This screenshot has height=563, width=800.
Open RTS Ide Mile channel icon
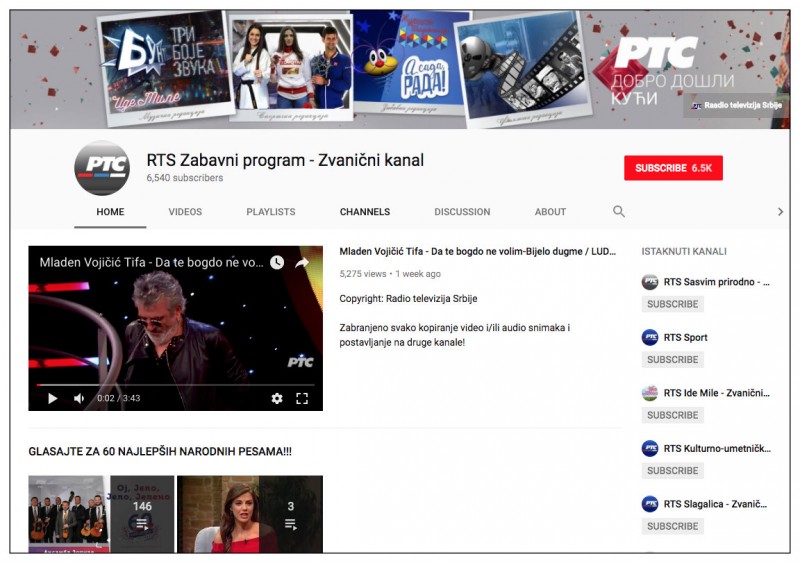point(649,393)
